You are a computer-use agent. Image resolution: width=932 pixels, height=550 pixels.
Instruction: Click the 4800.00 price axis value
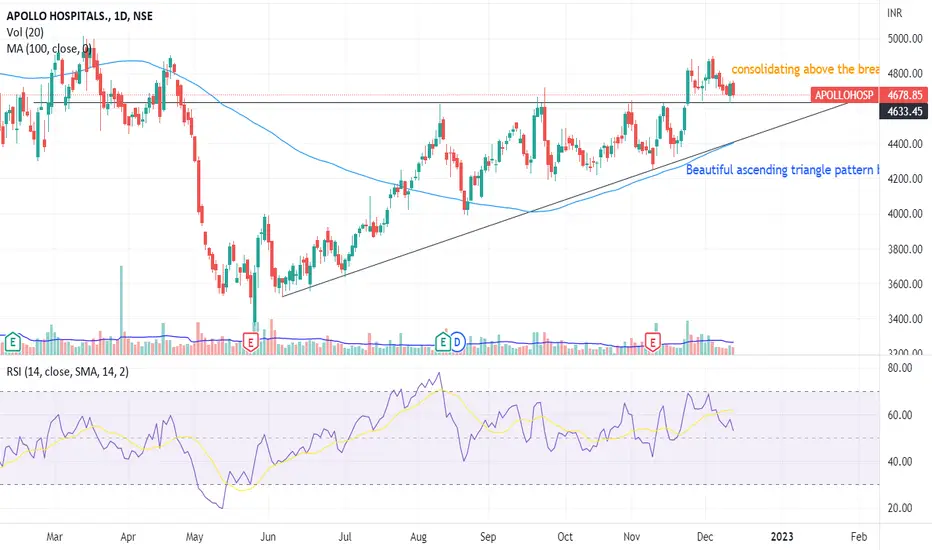(905, 74)
